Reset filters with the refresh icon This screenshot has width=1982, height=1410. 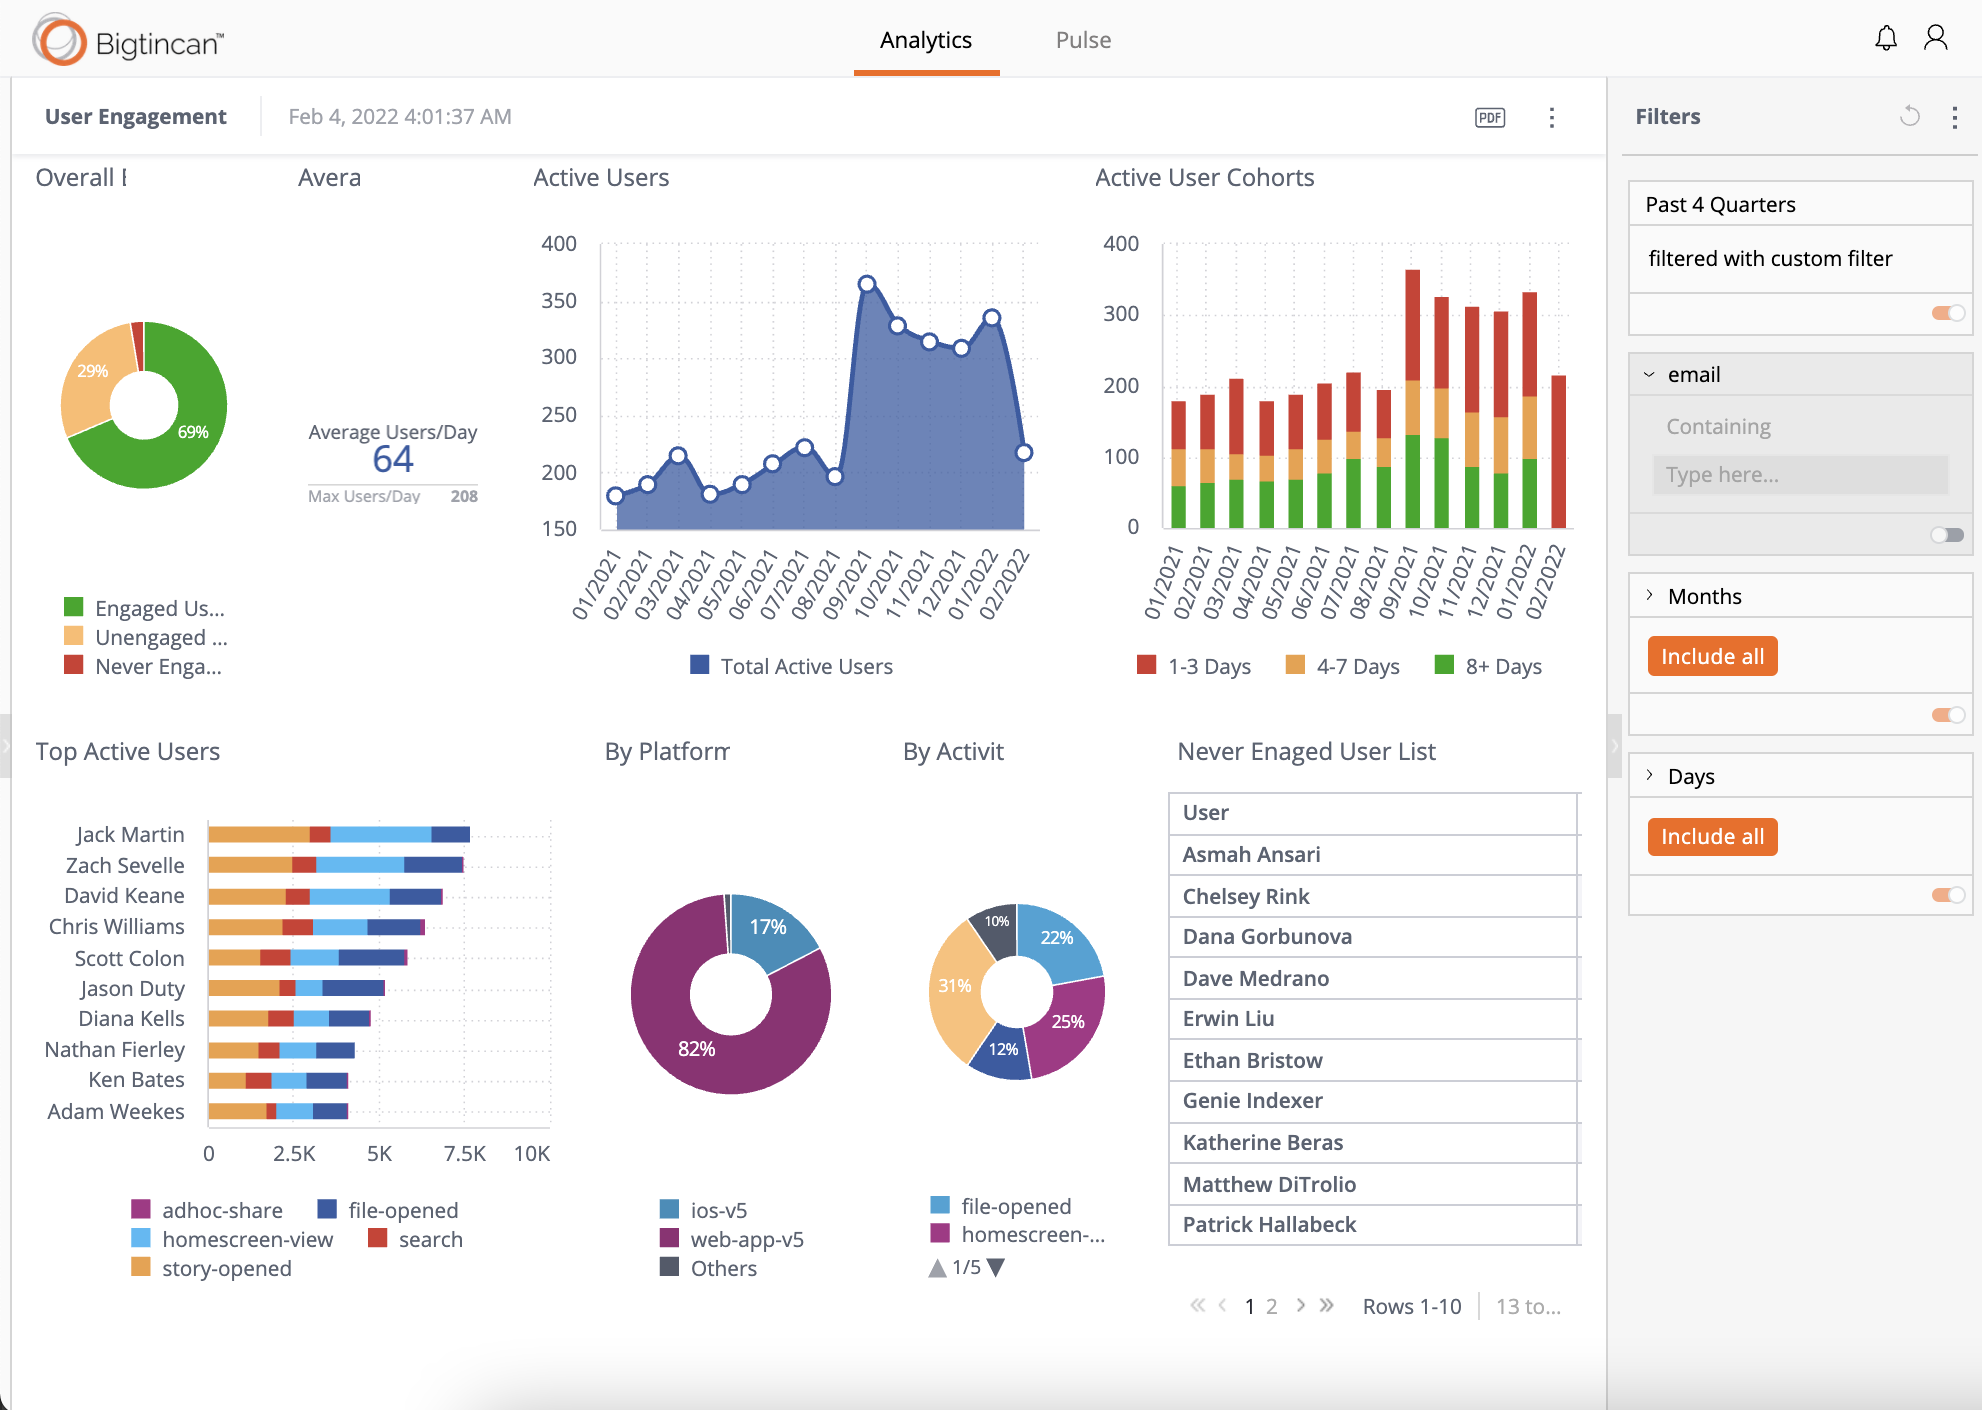pos(1910,116)
